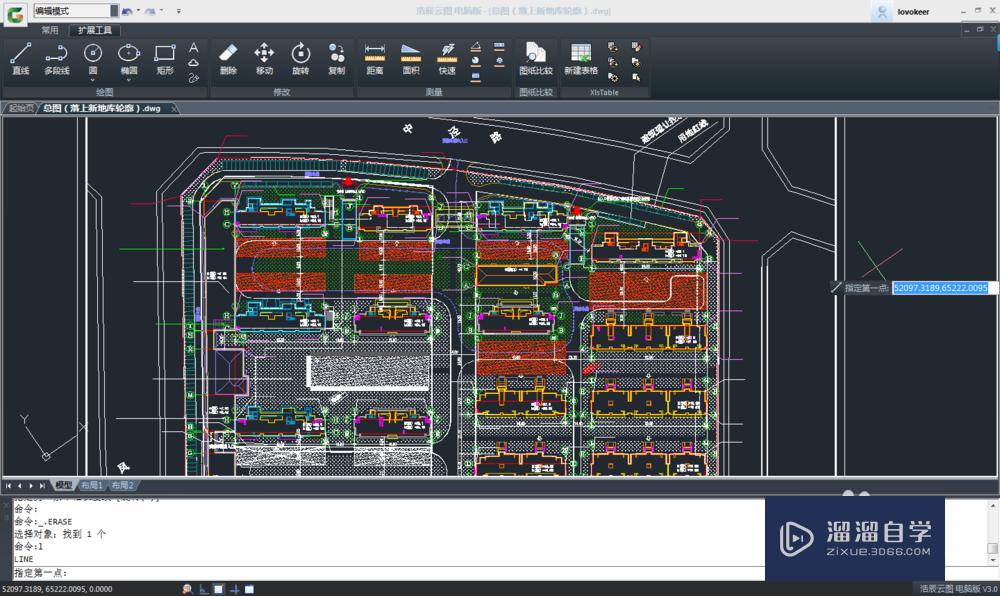Click the 图纸比较 drawing compare button
This screenshot has height=596, width=1000.
point(536,59)
